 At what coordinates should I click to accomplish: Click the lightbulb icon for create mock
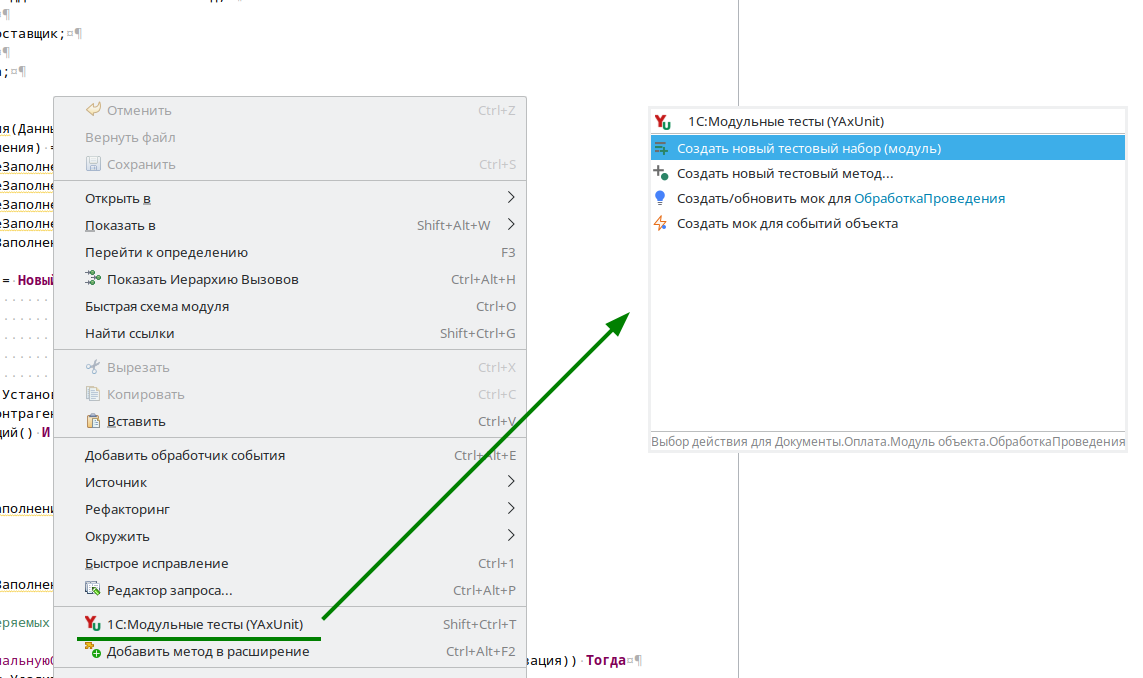click(x=660, y=198)
